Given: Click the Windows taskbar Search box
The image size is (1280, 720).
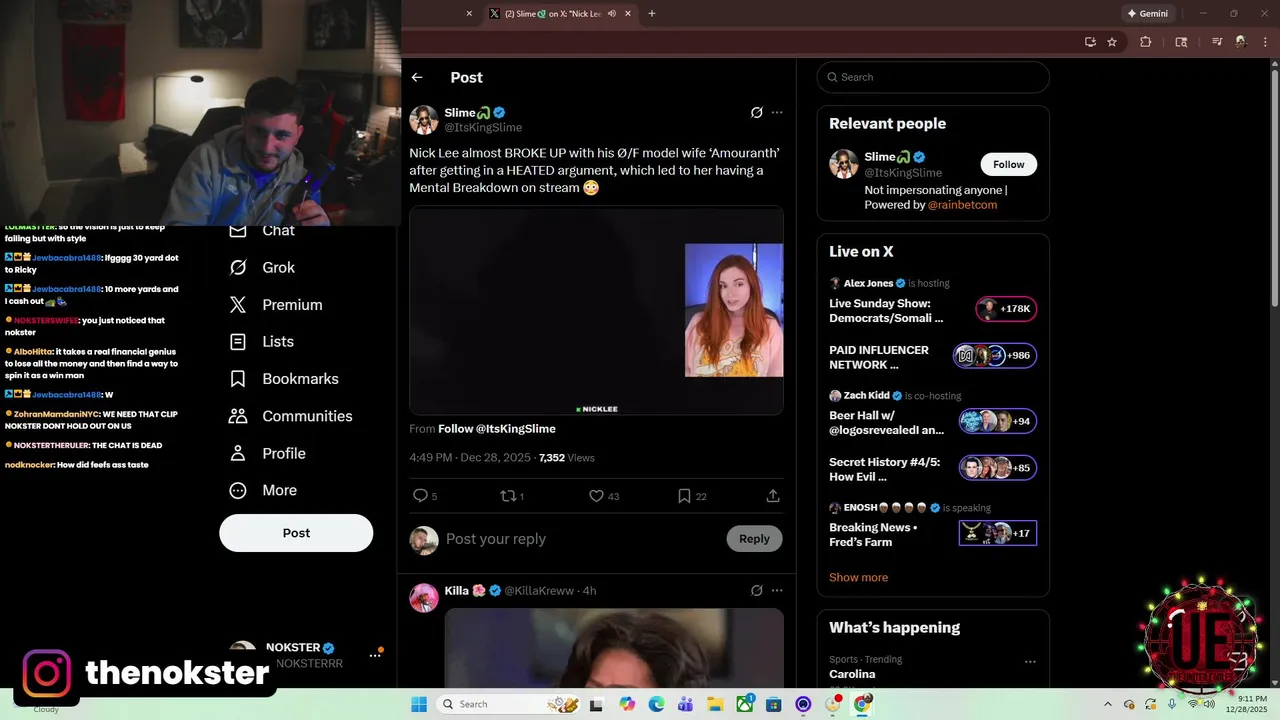Looking at the screenshot, I should 510,704.
